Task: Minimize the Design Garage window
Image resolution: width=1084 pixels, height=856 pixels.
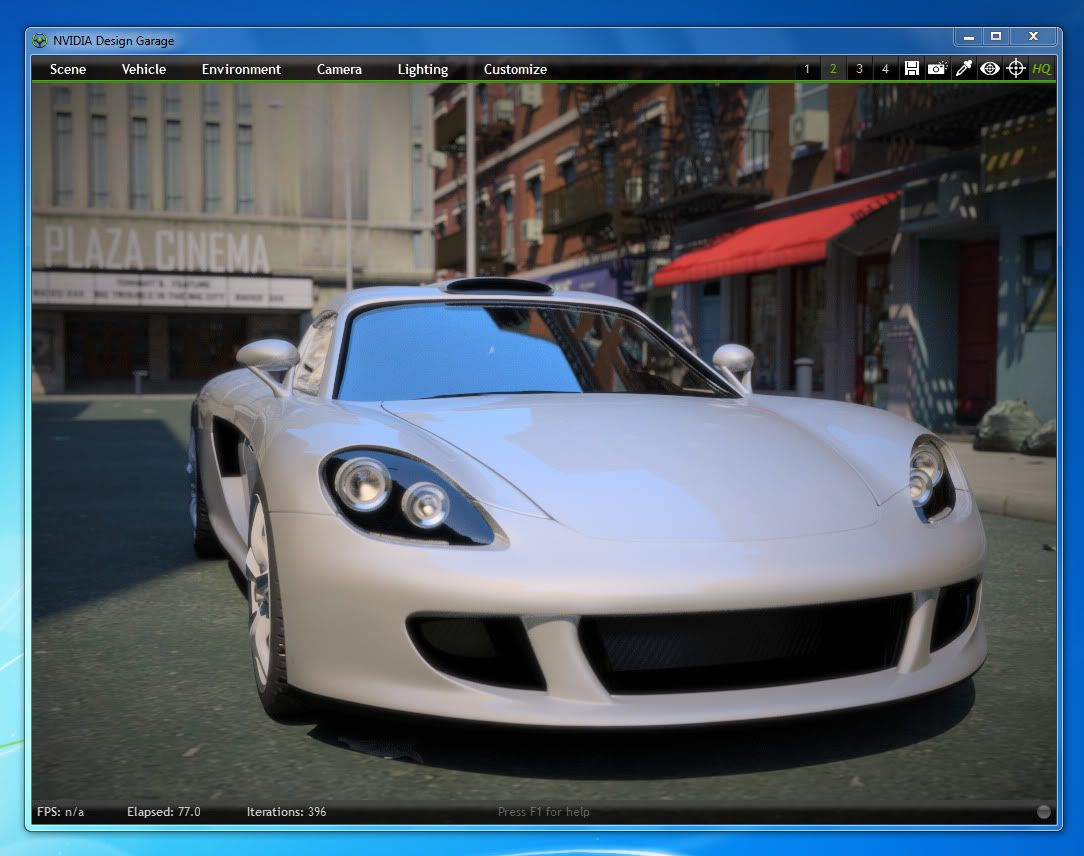Action: pos(969,37)
